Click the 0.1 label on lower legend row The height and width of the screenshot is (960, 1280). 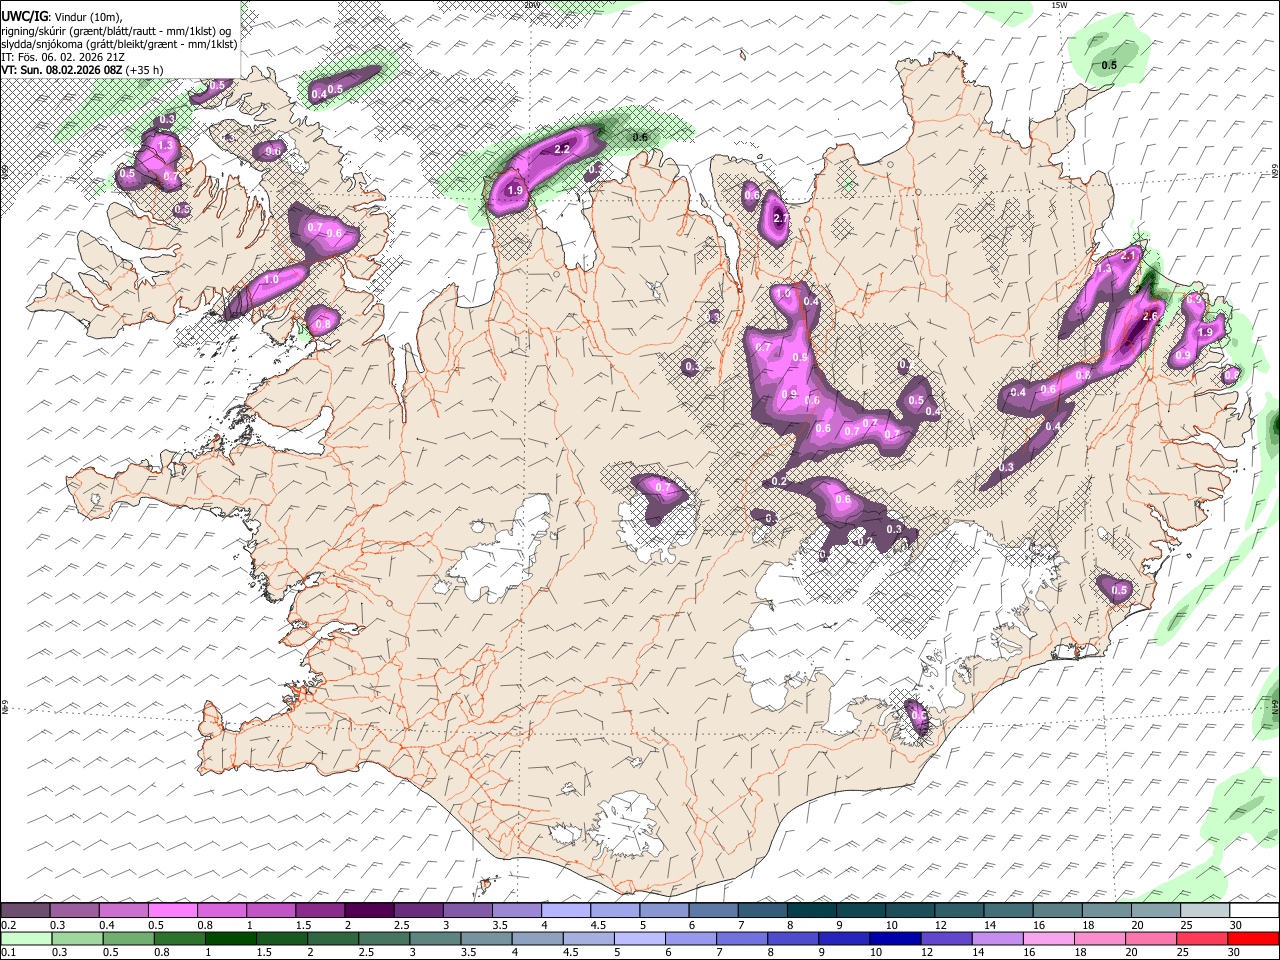click(x=9, y=952)
